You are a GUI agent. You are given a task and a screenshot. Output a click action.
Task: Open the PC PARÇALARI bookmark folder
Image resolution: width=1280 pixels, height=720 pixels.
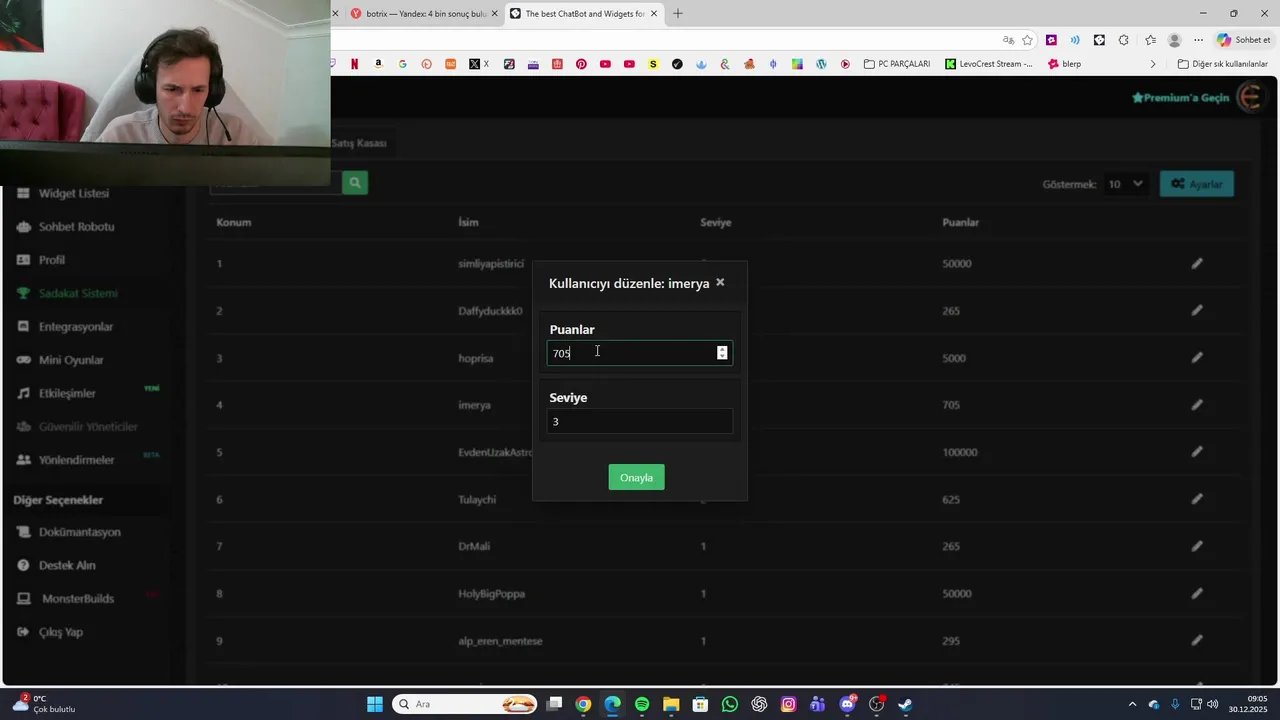click(897, 64)
